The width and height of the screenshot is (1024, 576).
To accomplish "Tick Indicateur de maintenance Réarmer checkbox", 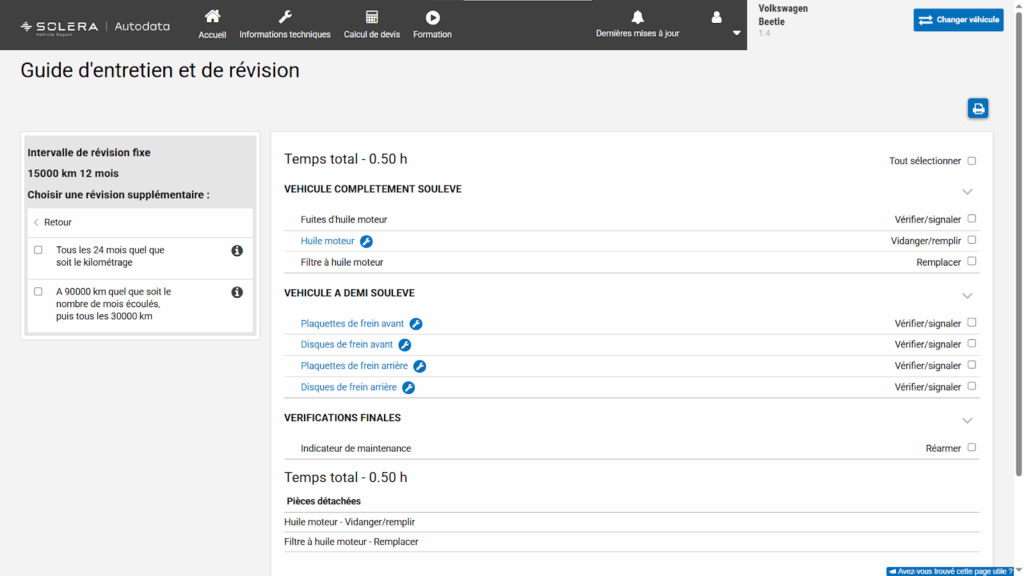I will pos(972,447).
